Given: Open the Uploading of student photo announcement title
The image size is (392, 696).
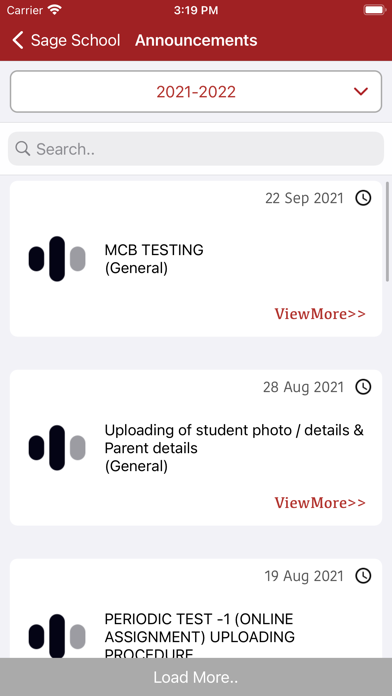Looking at the screenshot, I should 234,448.
